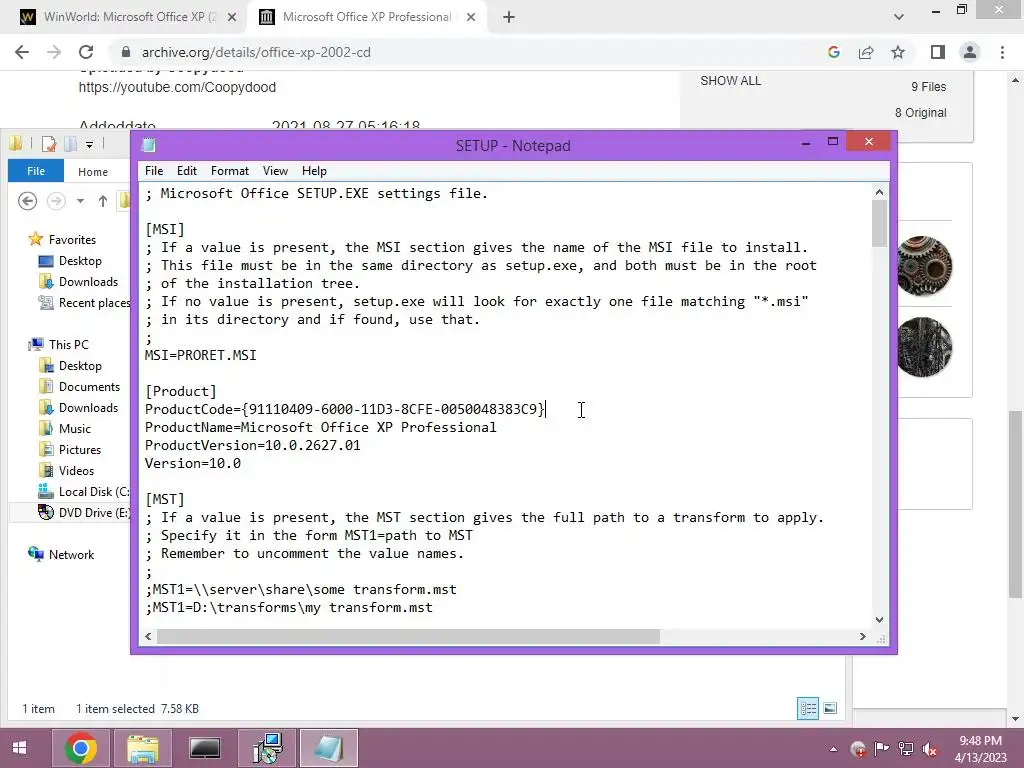Click the ProductName line in Notepad
This screenshot has width=1024, height=768.
pos(320,427)
